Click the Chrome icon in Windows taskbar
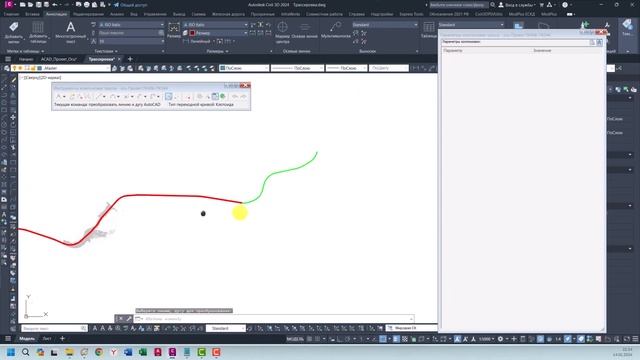 (x=99, y=352)
